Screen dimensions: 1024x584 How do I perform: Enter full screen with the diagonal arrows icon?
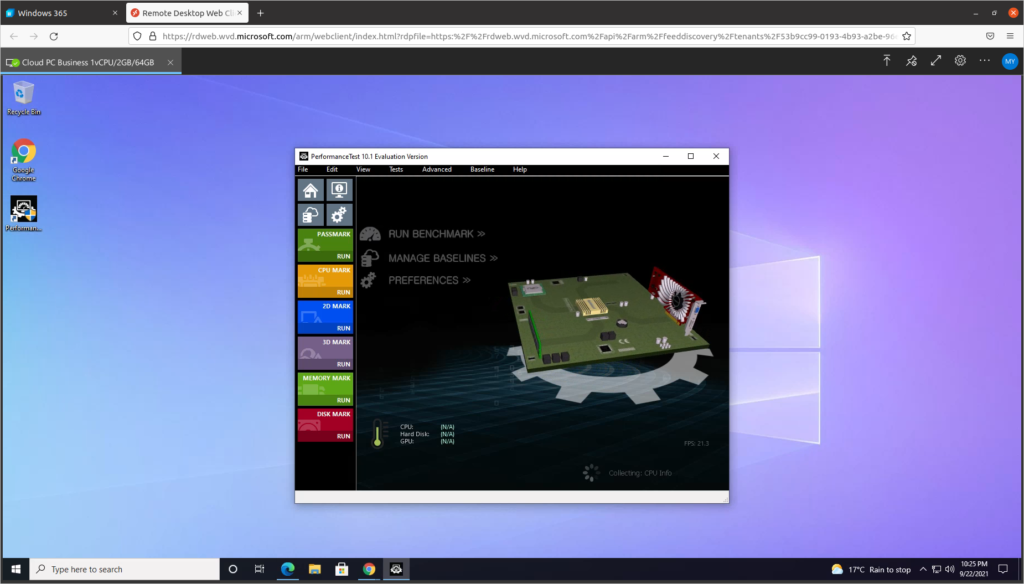[x=936, y=61]
